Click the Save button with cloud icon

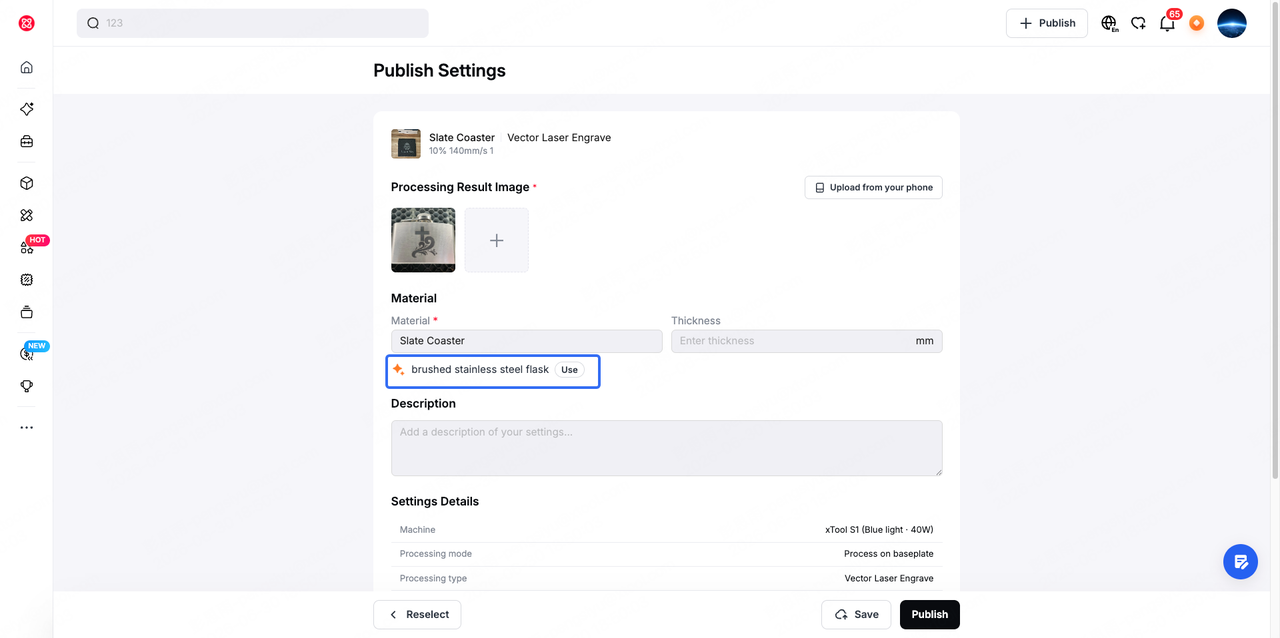(x=856, y=614)
